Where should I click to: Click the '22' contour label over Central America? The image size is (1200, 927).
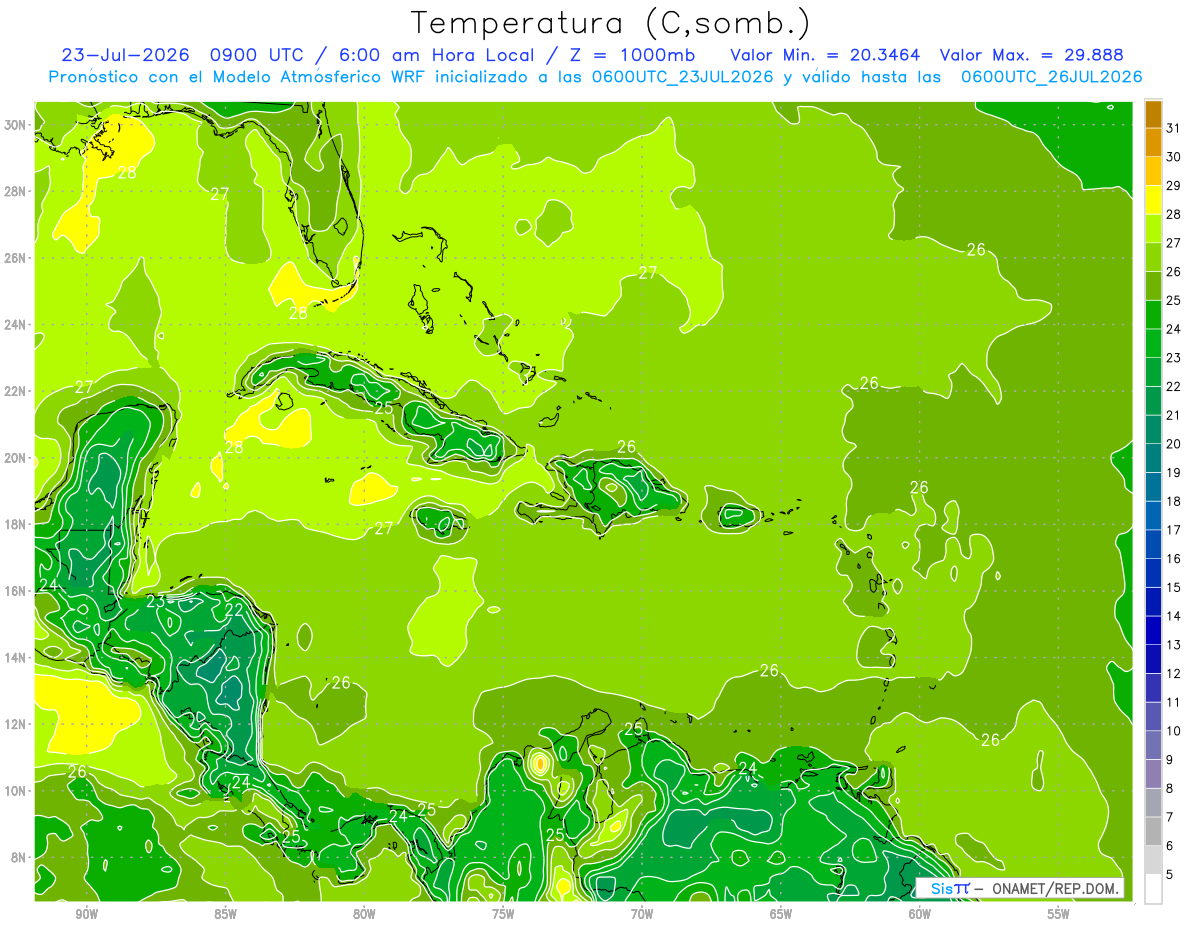tap(234, 610)
